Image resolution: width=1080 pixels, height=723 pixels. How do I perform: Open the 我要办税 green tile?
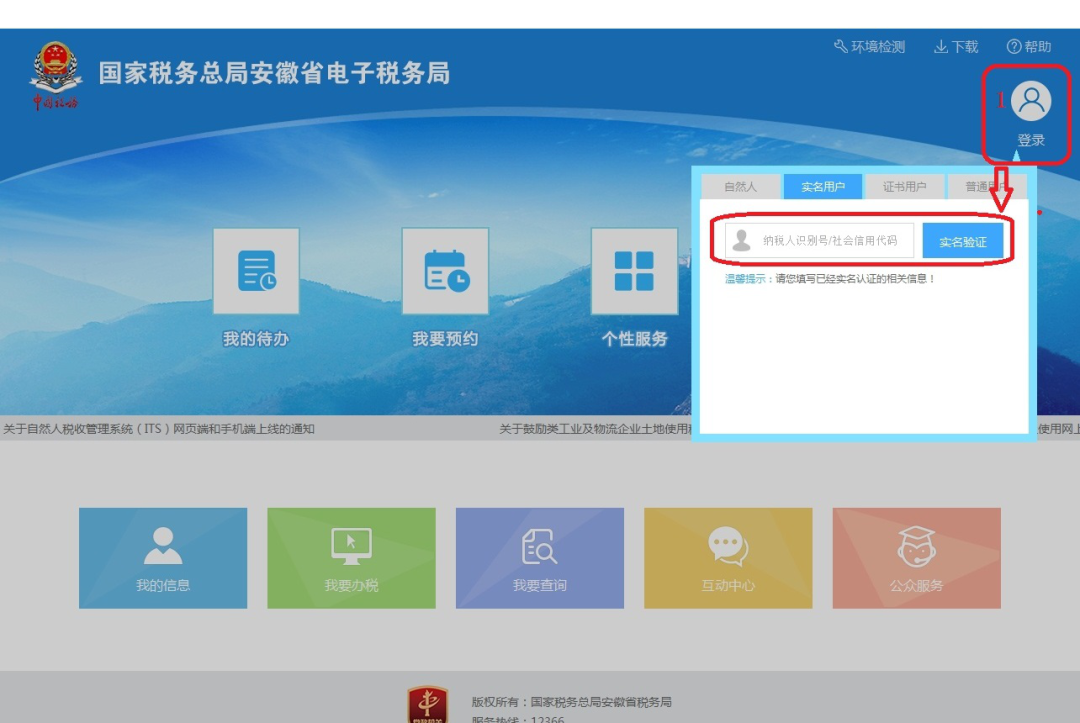click(x=351, y=558)
